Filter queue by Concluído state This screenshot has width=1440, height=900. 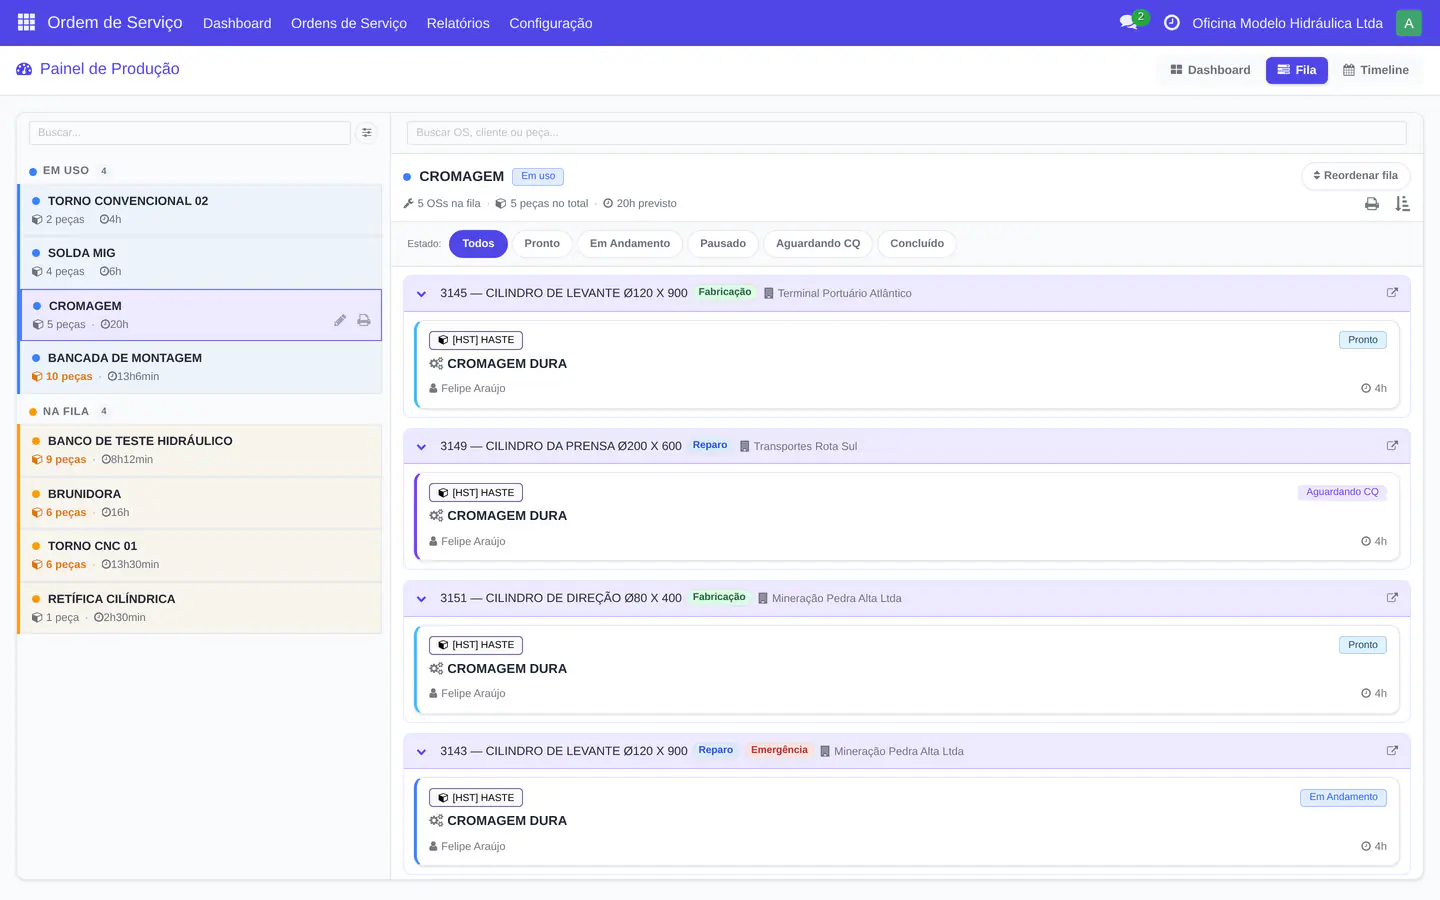(x=917, y=244)
